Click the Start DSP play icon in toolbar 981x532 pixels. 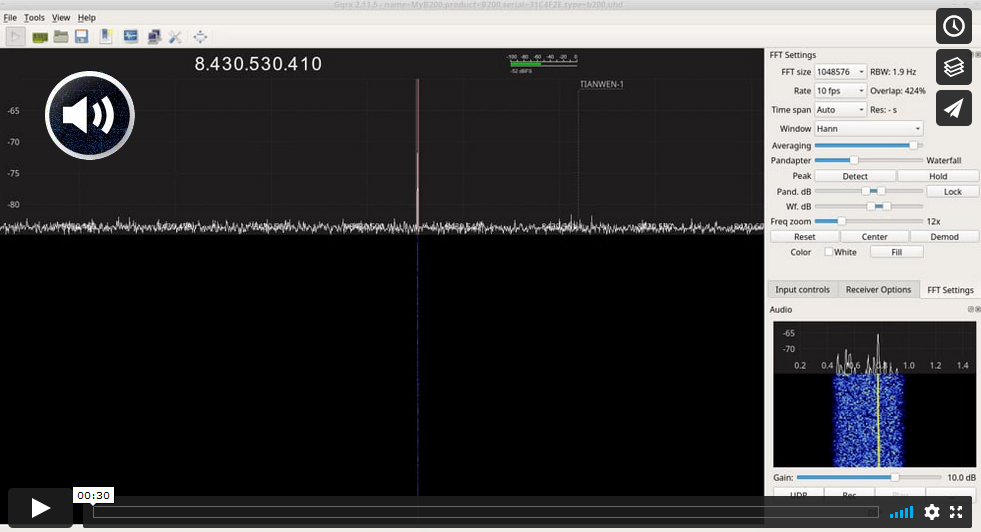point(15,37)
